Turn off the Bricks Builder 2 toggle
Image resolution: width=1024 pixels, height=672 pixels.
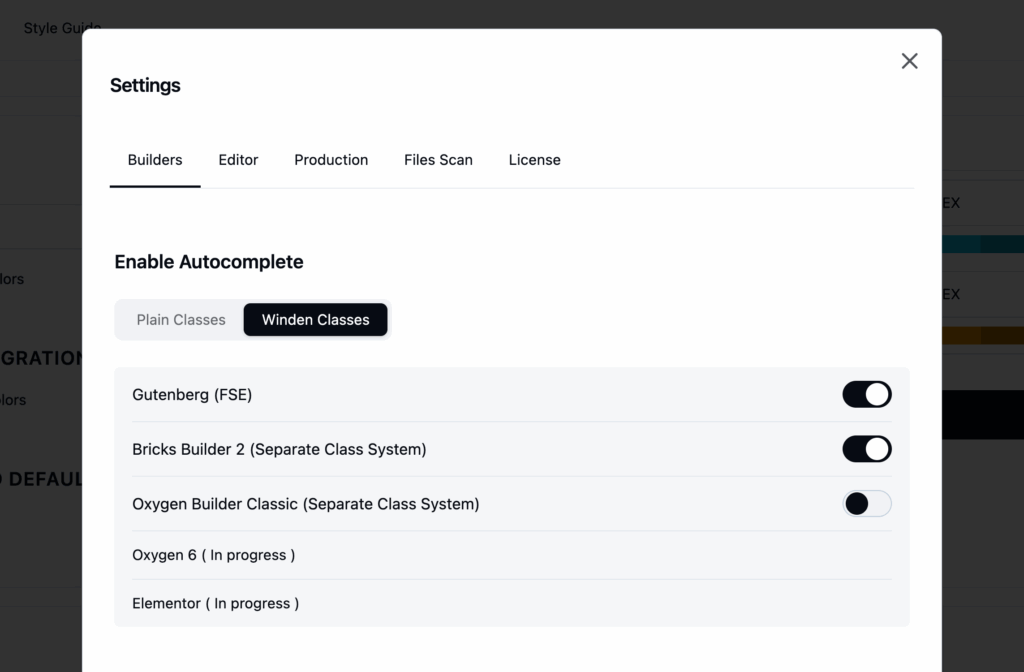tap(866, 449)
